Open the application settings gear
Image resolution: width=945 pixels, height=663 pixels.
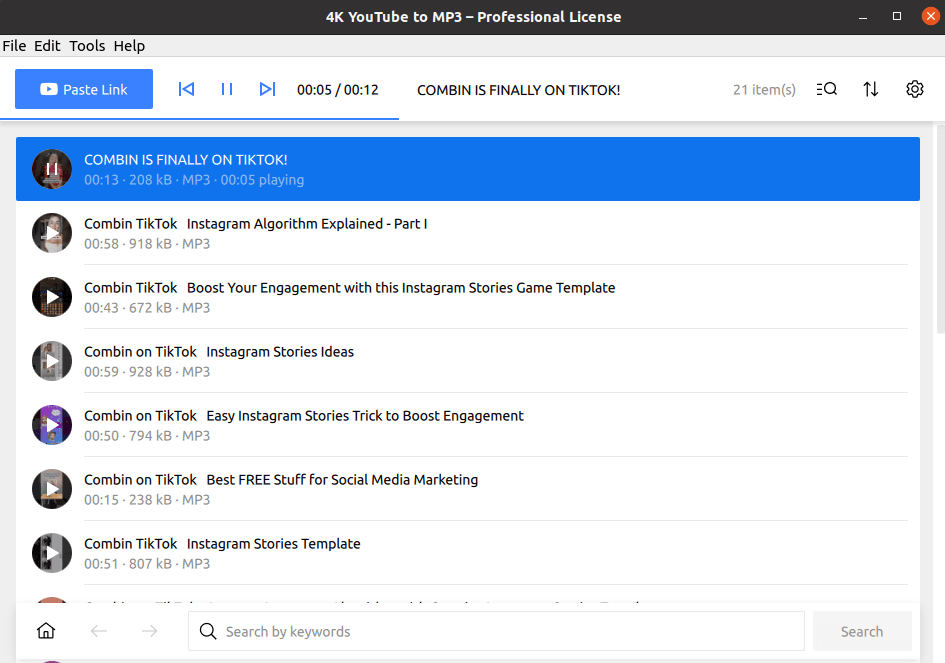[914, 89]
